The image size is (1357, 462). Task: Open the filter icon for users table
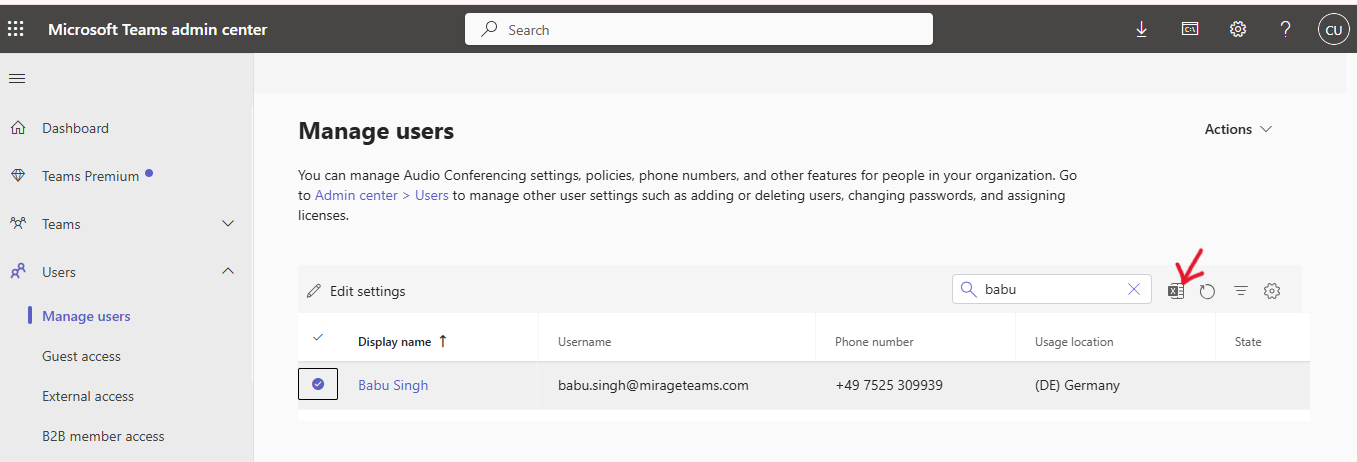1240,291
